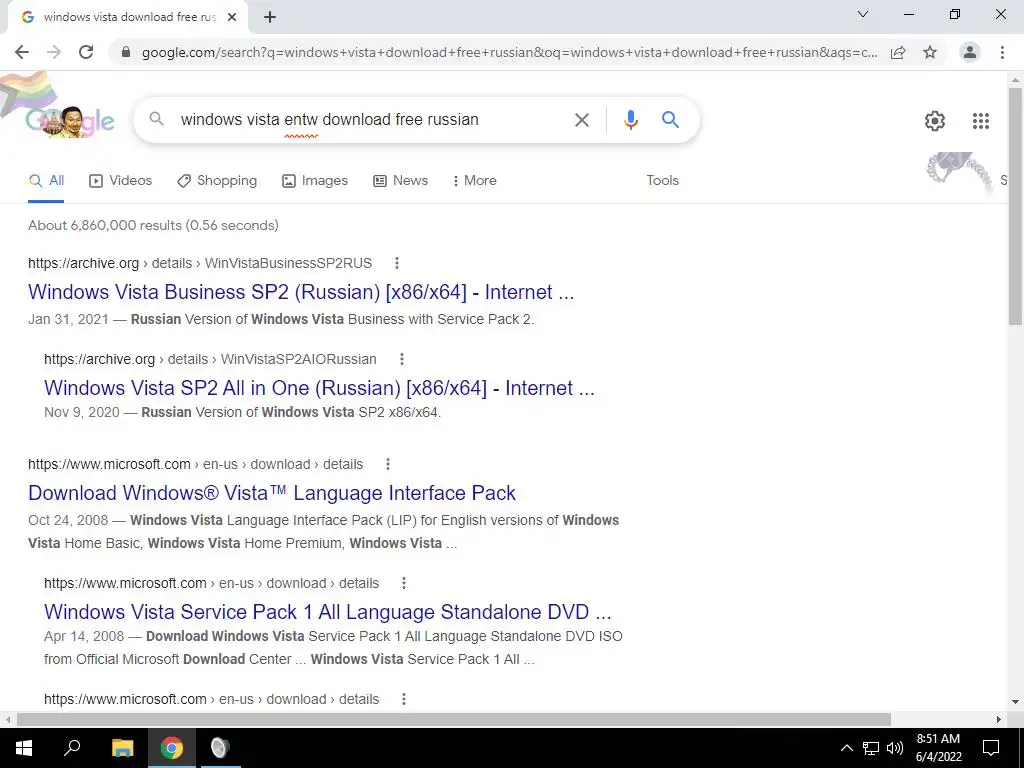The image size is (1024, 768).
Task: Switch to Images results
Action: tap(315, 181)
